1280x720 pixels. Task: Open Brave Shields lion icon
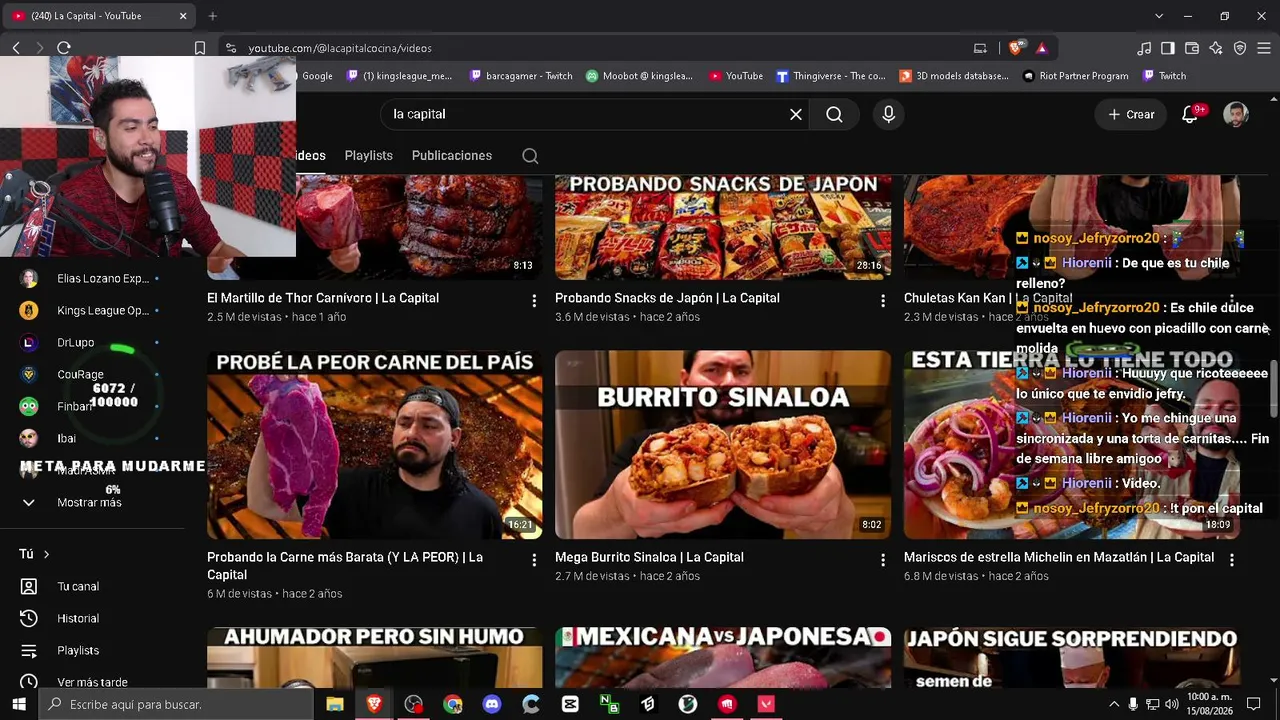[x=1016, y=48]
